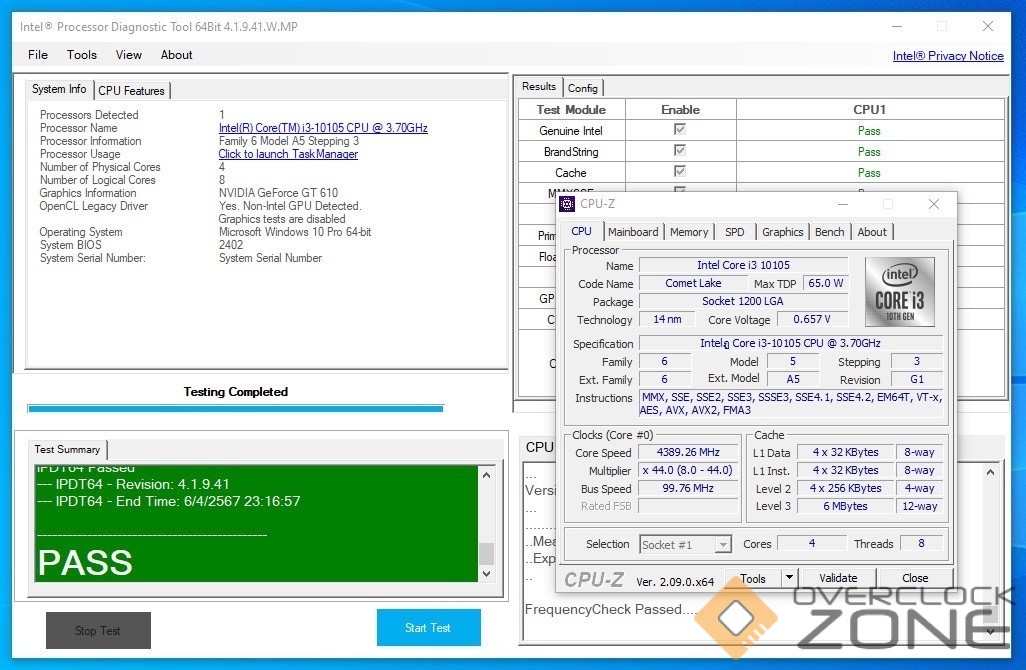
Task: Toggle the BrandString enable checkbox
Action: 680,151
